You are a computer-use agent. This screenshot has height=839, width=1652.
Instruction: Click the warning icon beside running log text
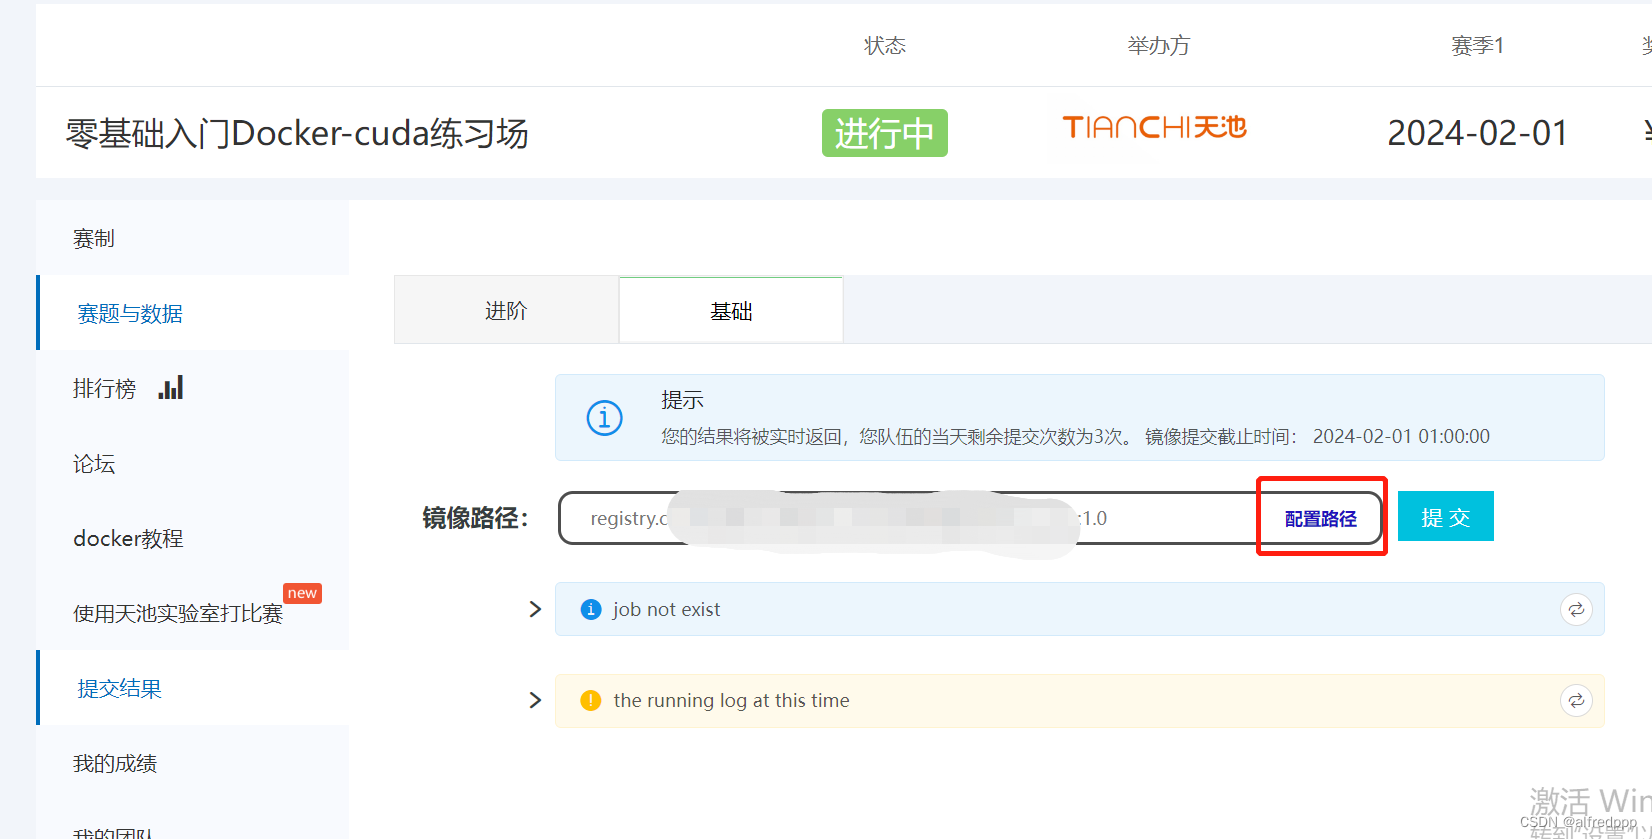coord(591,700)
